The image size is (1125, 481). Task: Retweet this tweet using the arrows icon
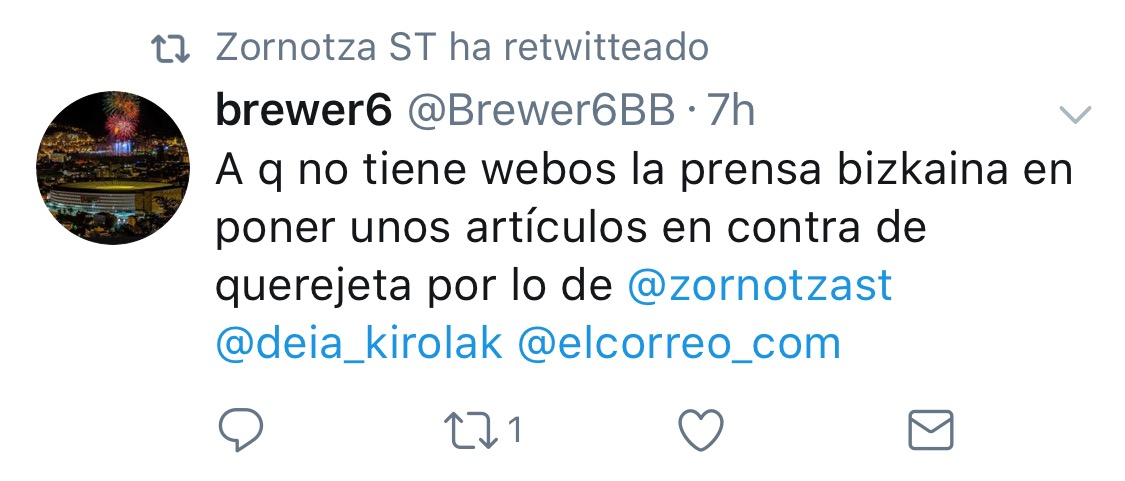tap(471, 430)
